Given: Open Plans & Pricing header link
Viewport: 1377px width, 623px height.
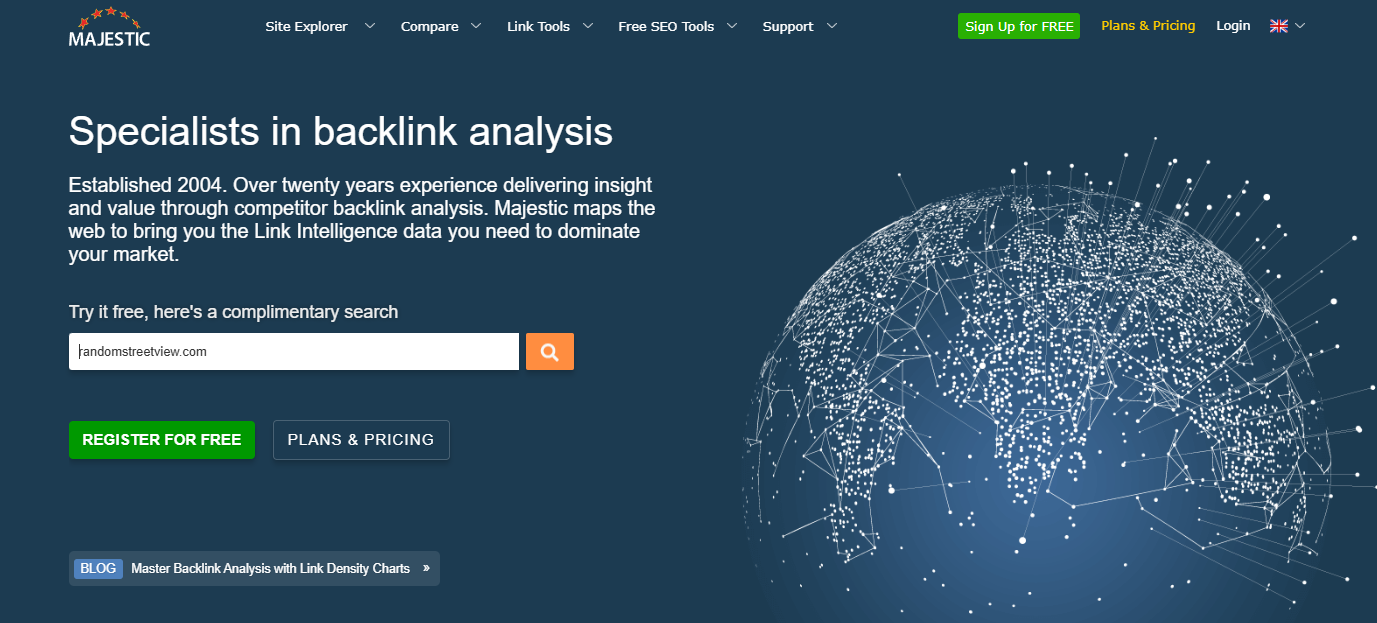Looking at the screenshot, I should pos(1148,26).
